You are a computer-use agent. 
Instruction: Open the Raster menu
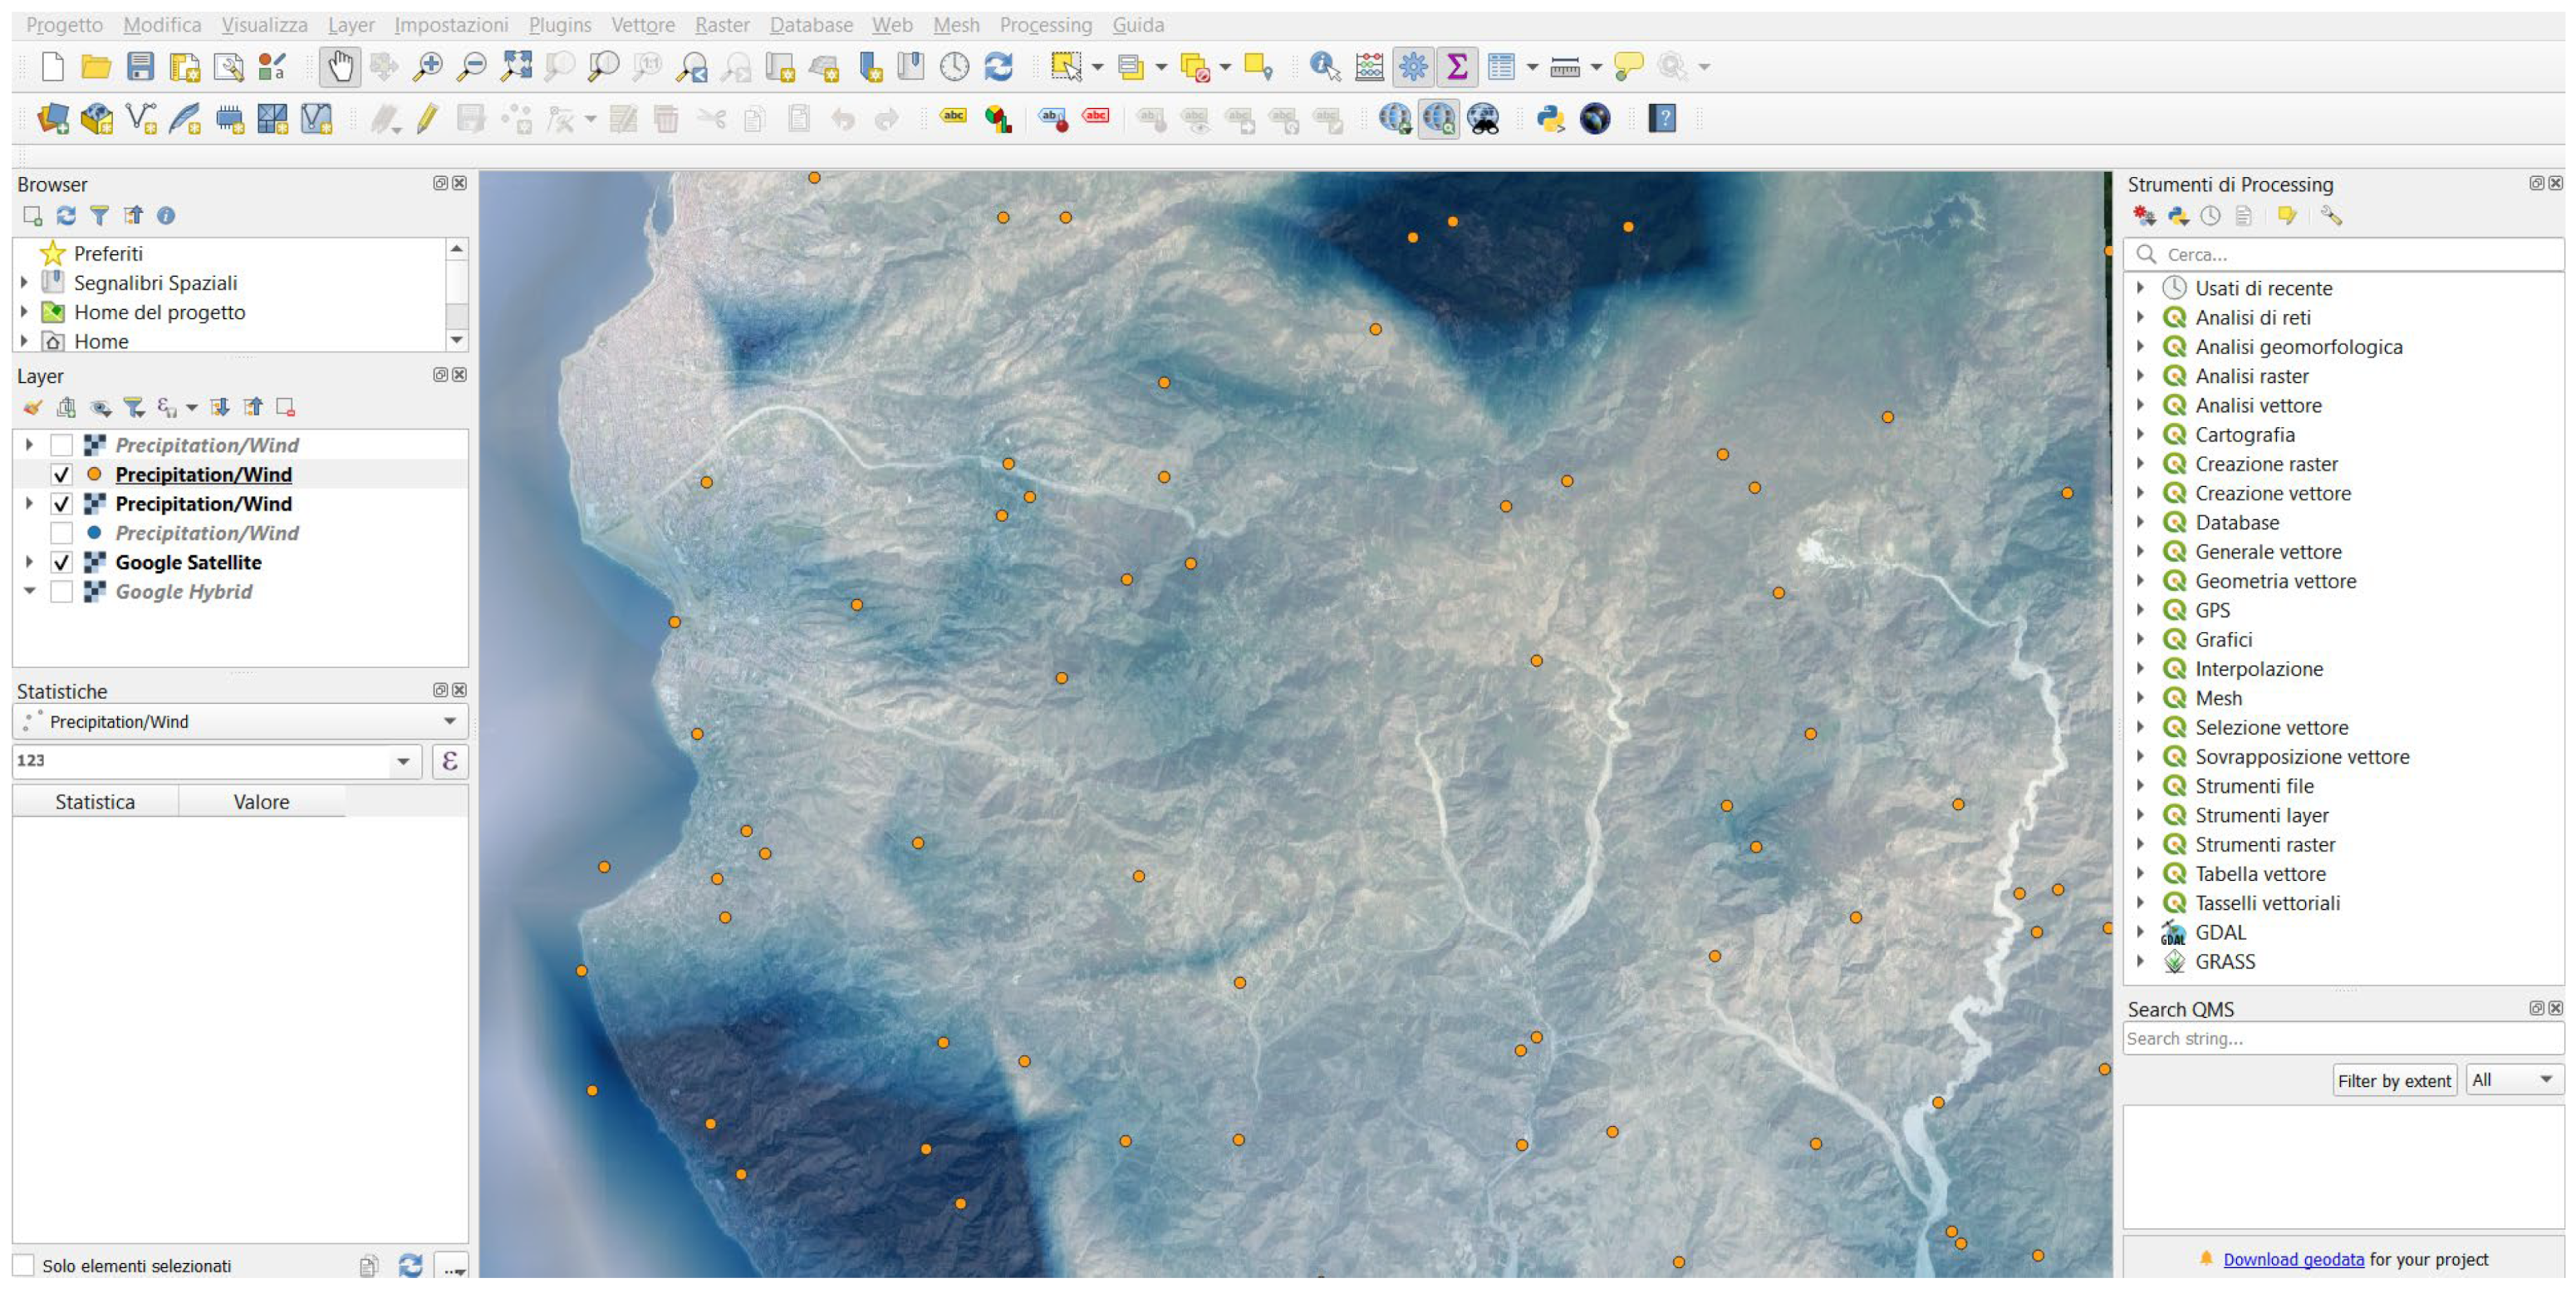721,25
